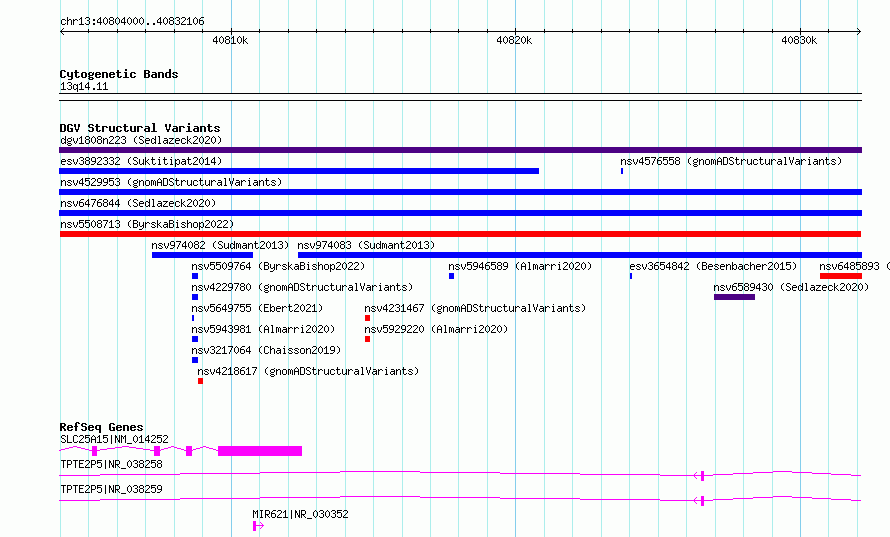Open the nsv6589430 (Sedlazeck2020) label
Screen dimensions: 890x537
[x=791, y=287]
